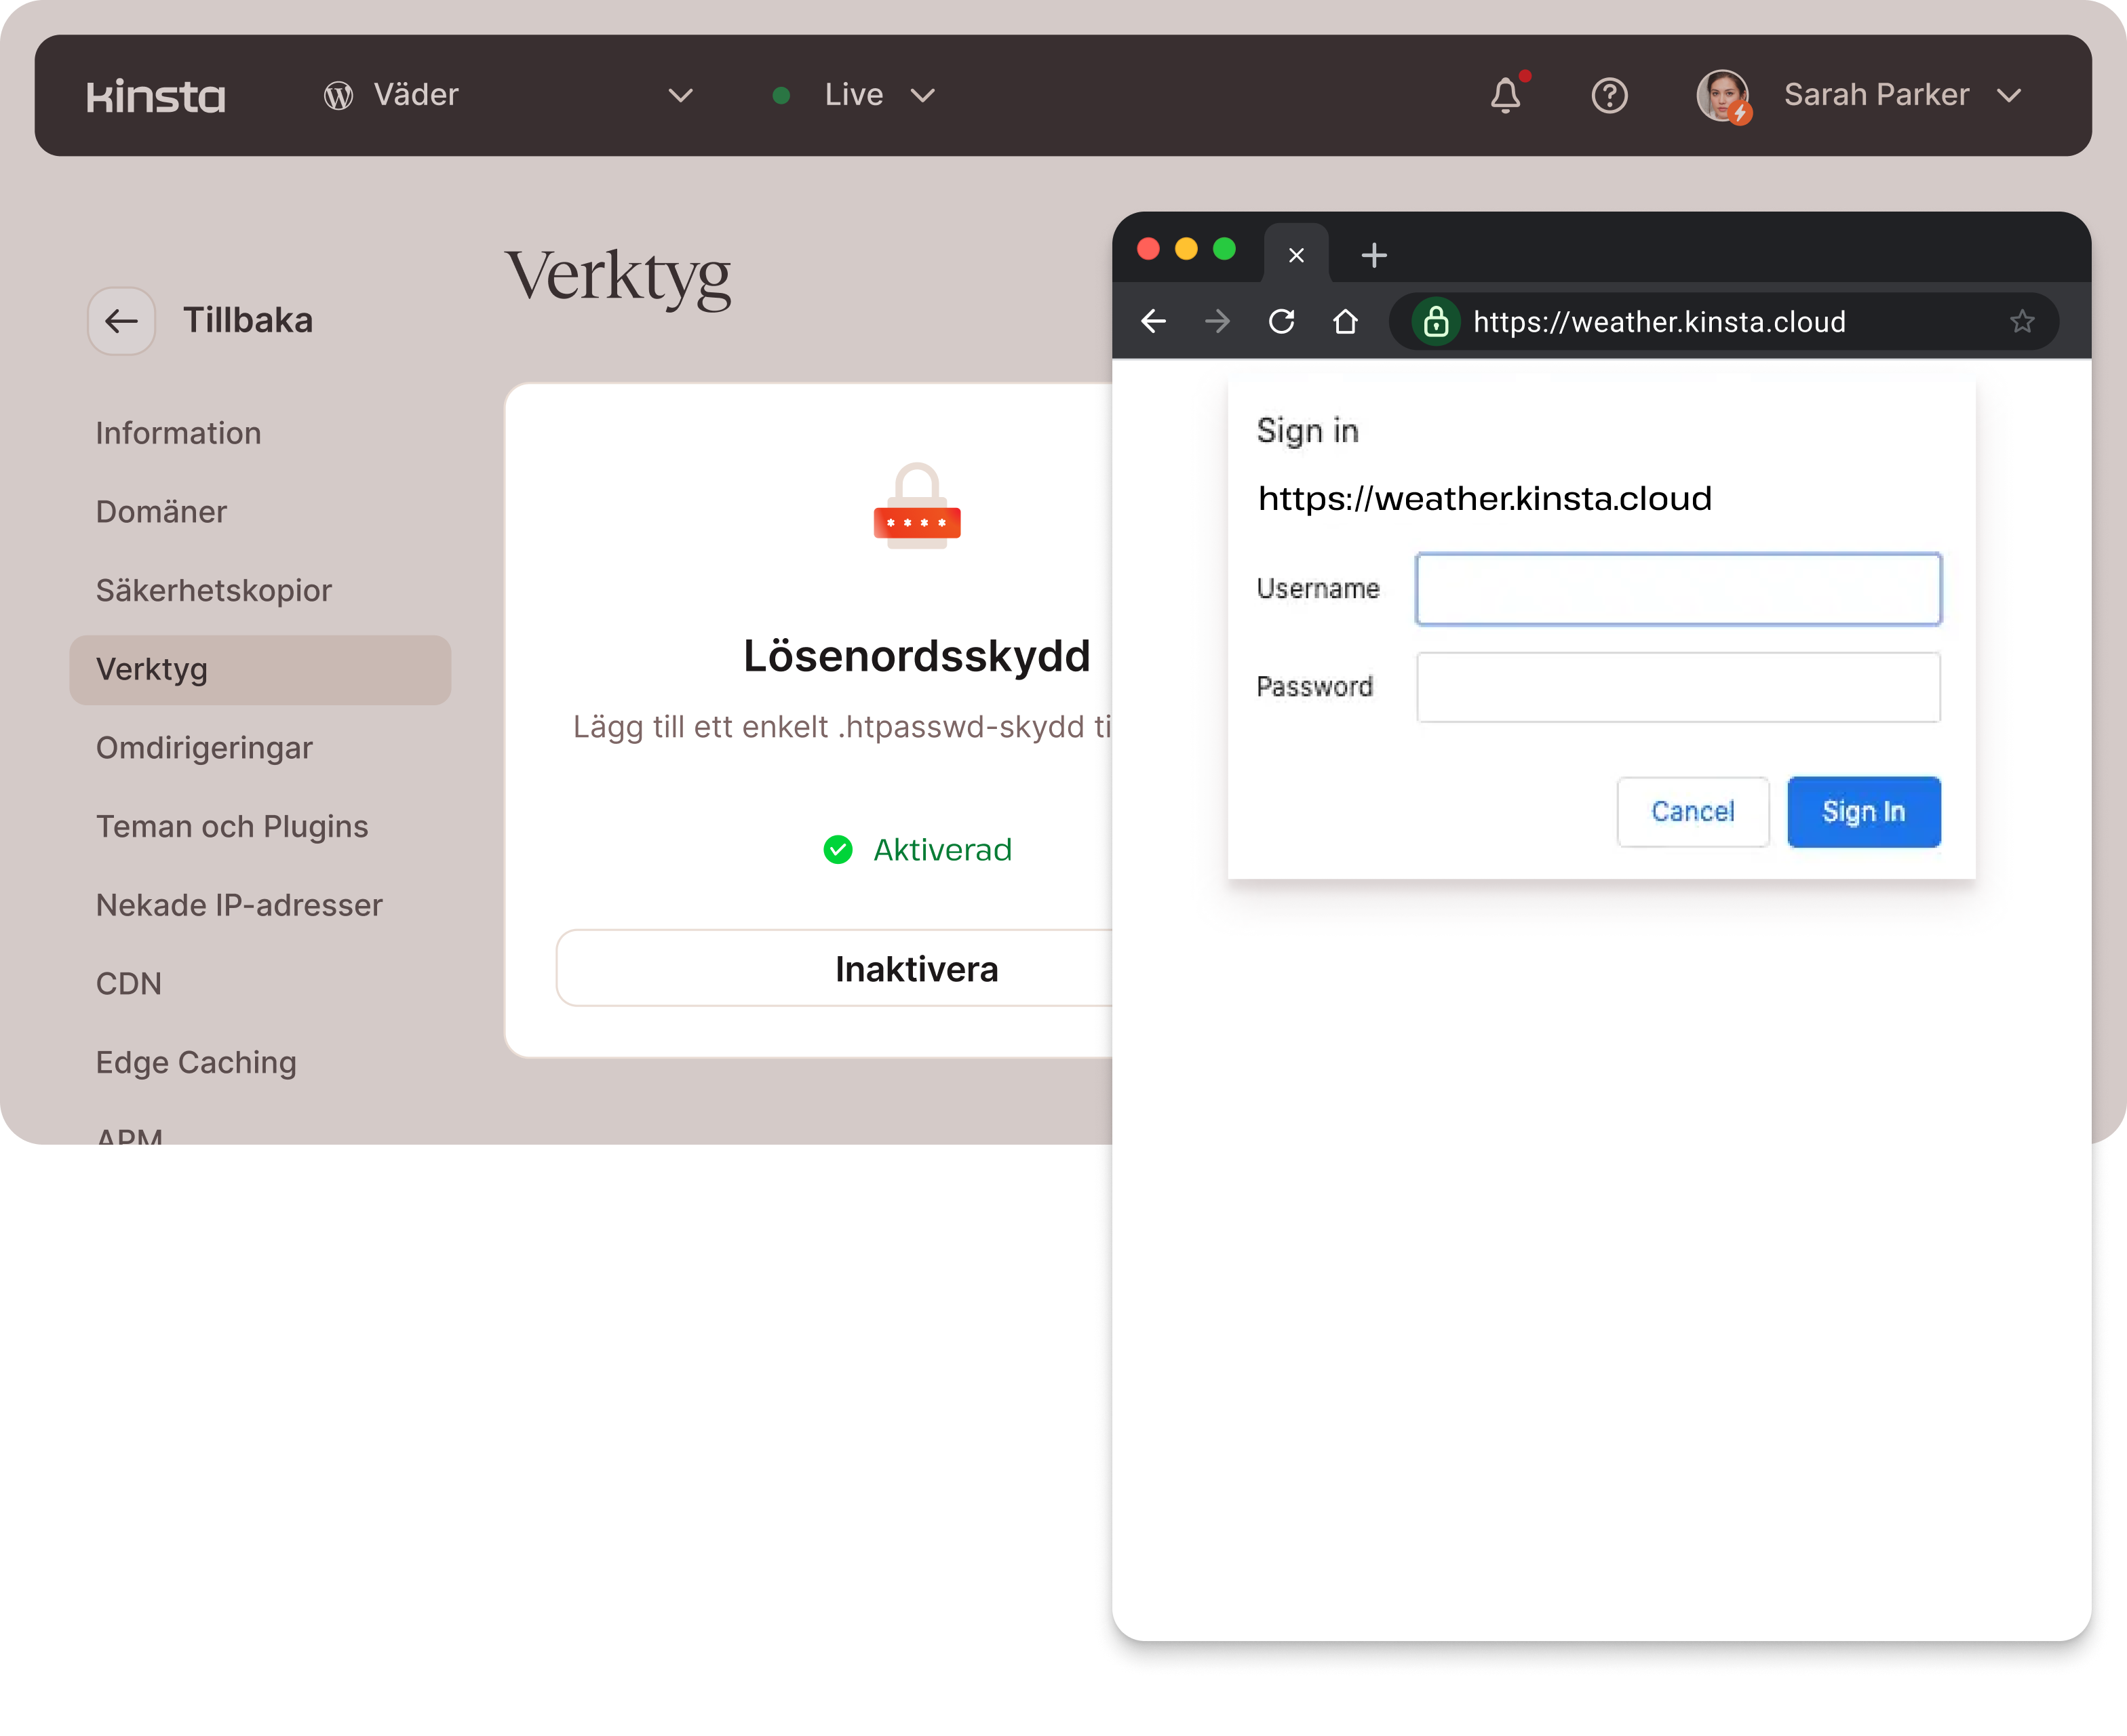Open a new browser tab

[1374, 256]
